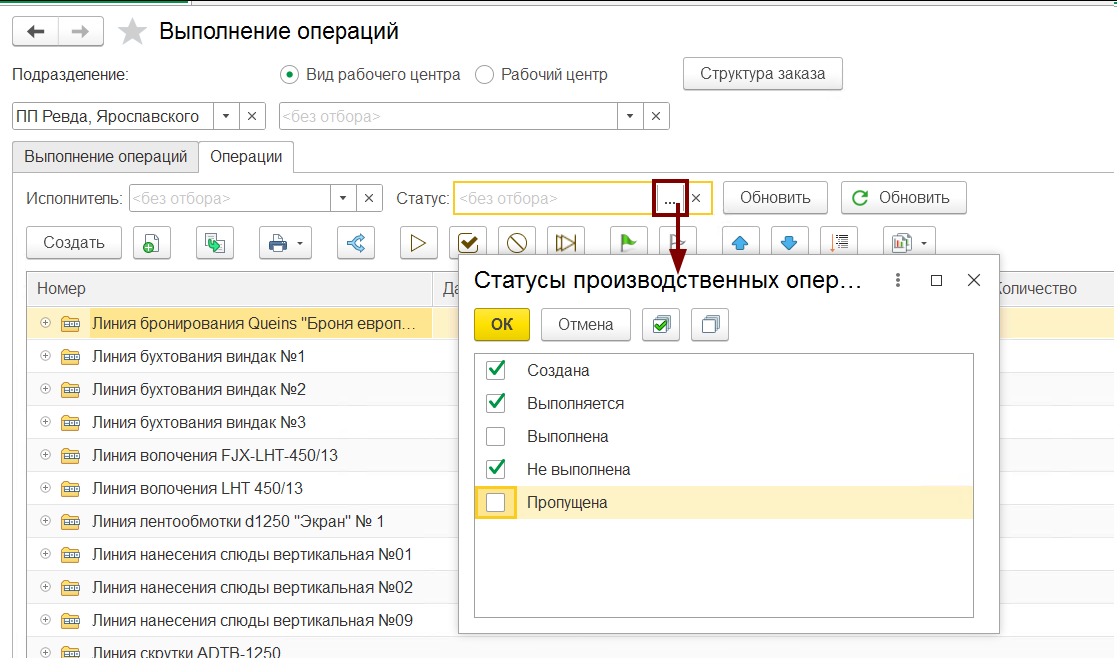Select Линия нанесения слюды вертикальная №09 row
Image resolution: width=1117 pixels, height=658 pixels.
point(242,620)
